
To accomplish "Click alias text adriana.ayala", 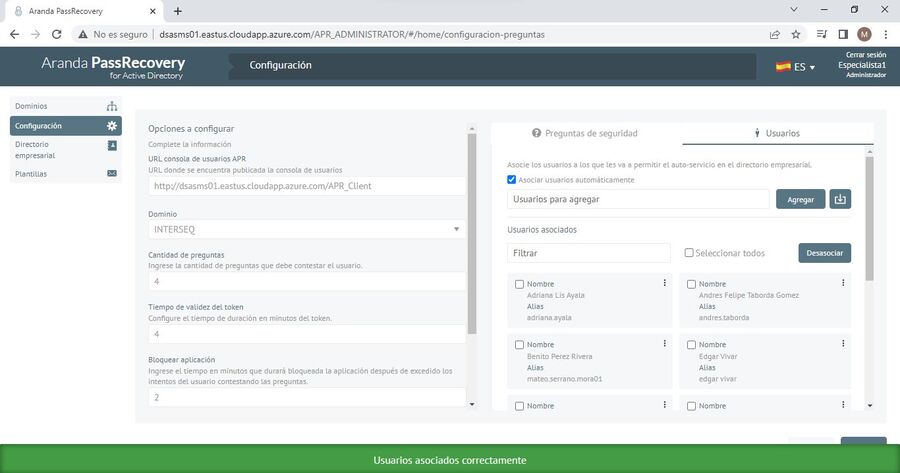I will 549,317.
